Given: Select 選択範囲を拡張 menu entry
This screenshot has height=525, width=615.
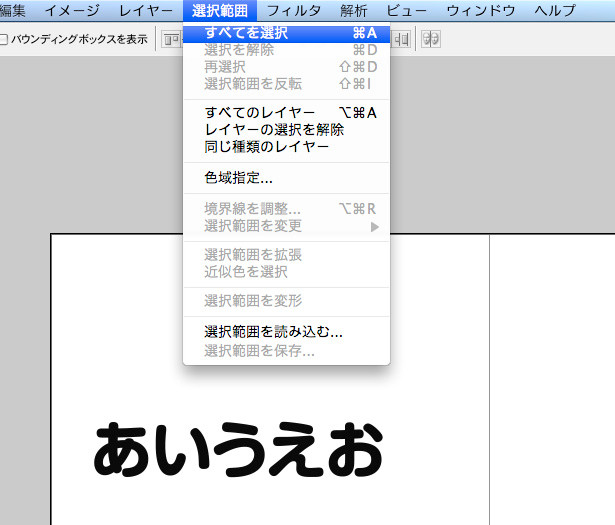Looking at the screenshot, I should [x=286, y=255].
